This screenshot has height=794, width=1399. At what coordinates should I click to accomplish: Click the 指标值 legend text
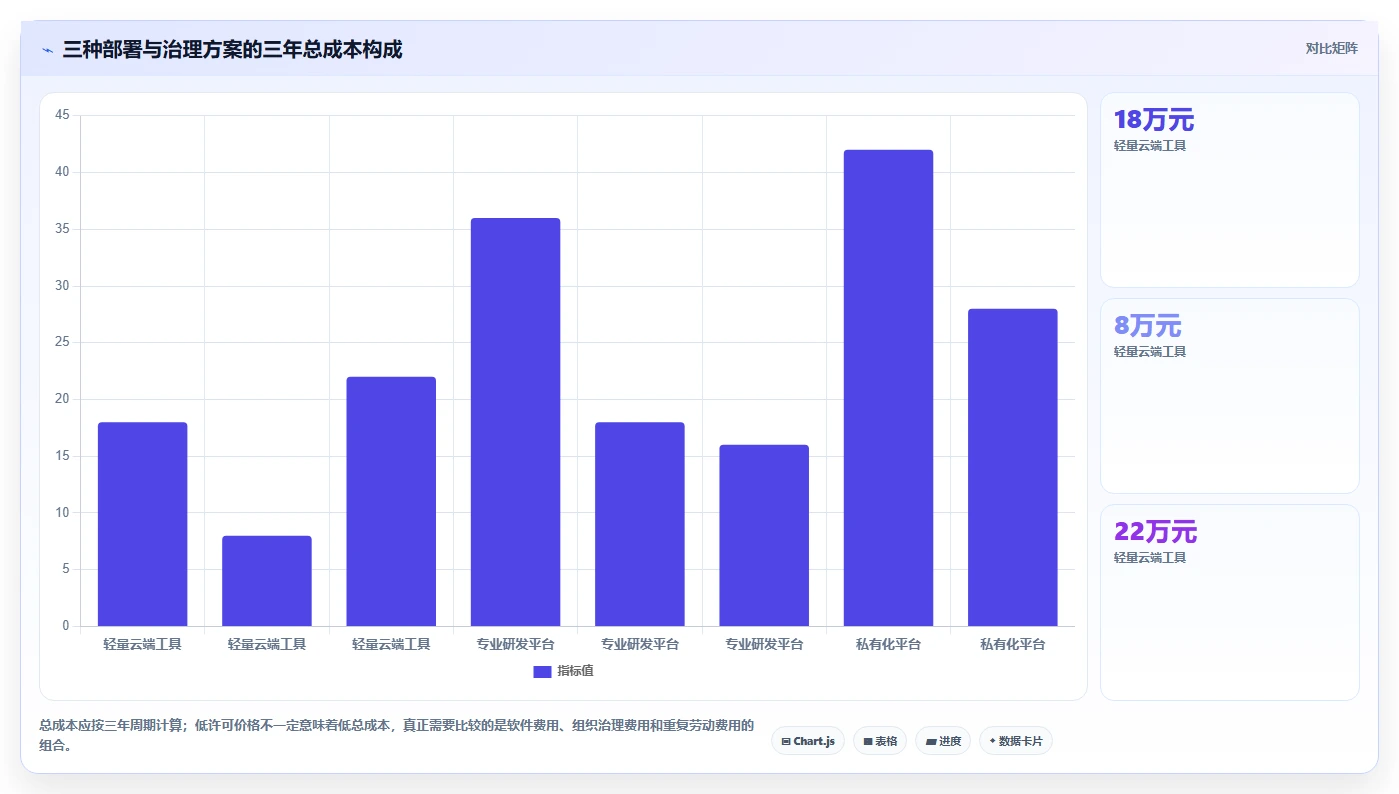[x=576, y=671]
